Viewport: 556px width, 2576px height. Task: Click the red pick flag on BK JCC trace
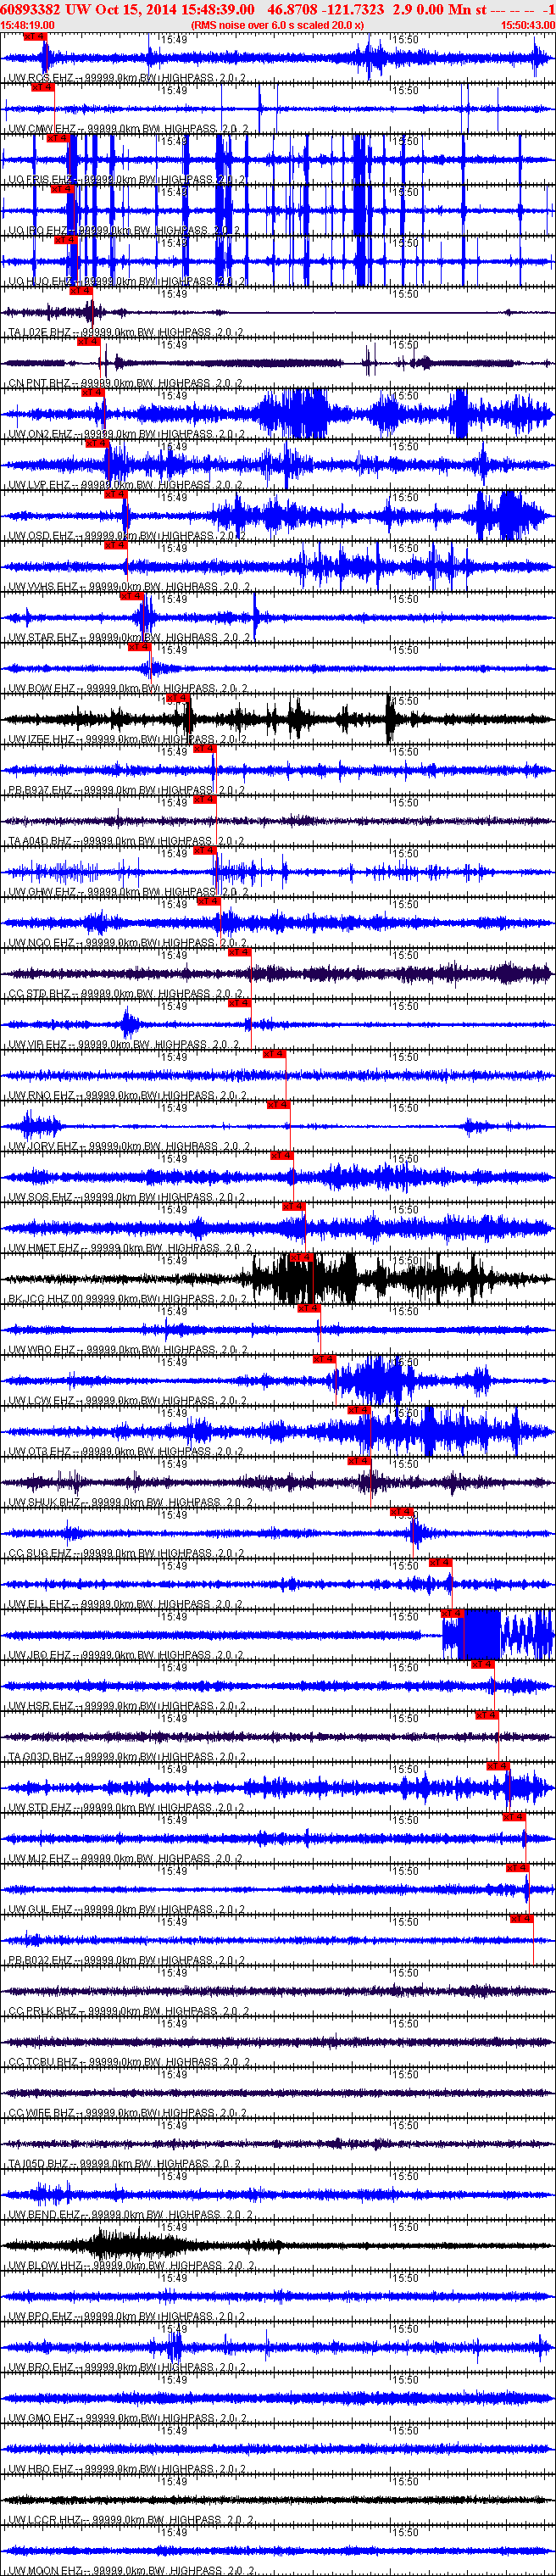click(x=301, y=1258)
